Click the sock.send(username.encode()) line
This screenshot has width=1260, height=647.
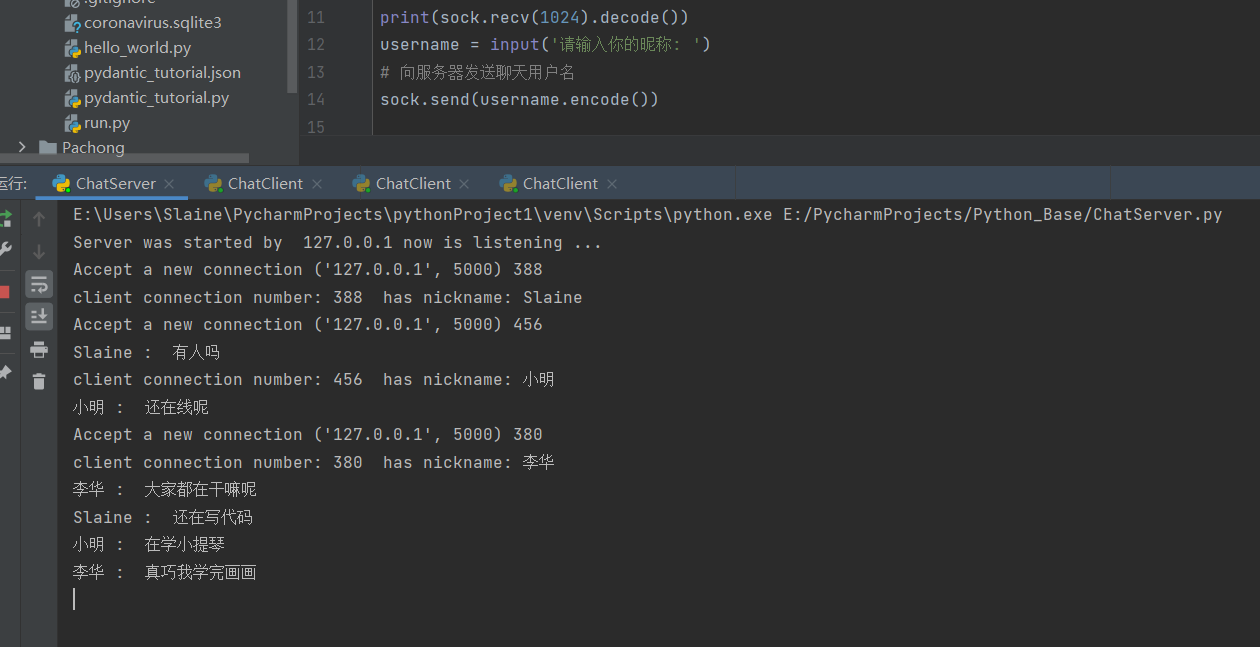[x=519, y=99]
